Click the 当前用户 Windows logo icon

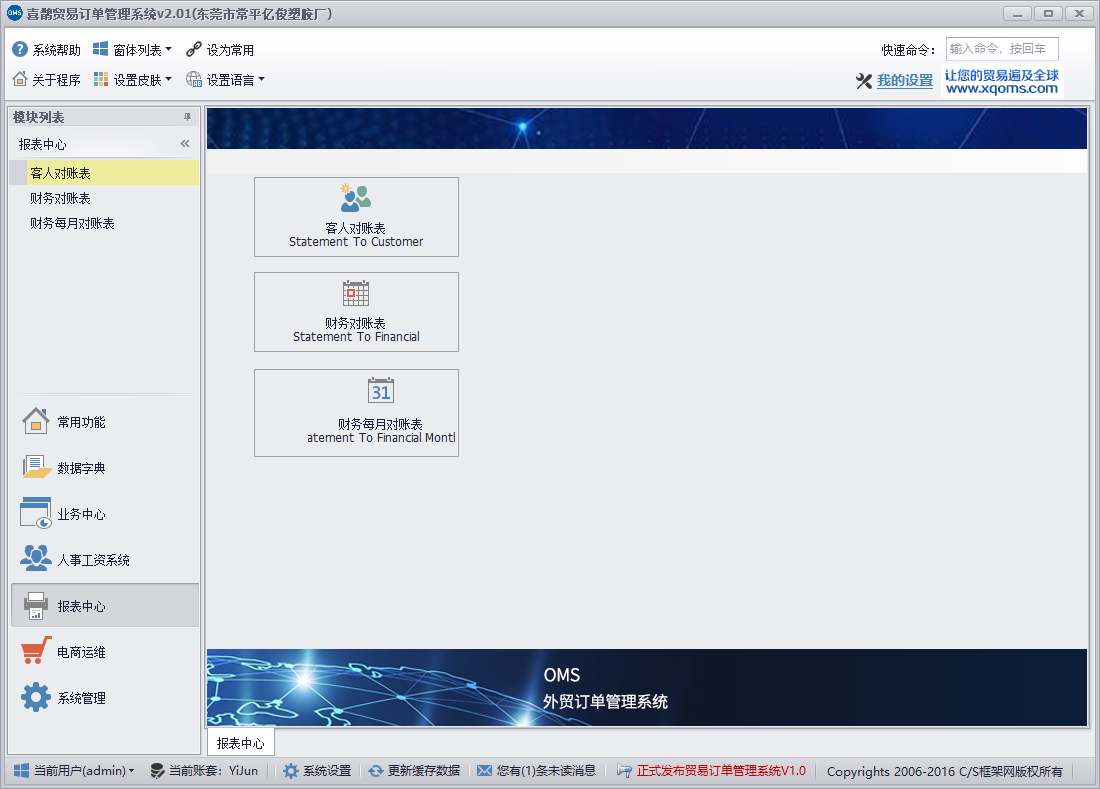[x=22, y=770]
